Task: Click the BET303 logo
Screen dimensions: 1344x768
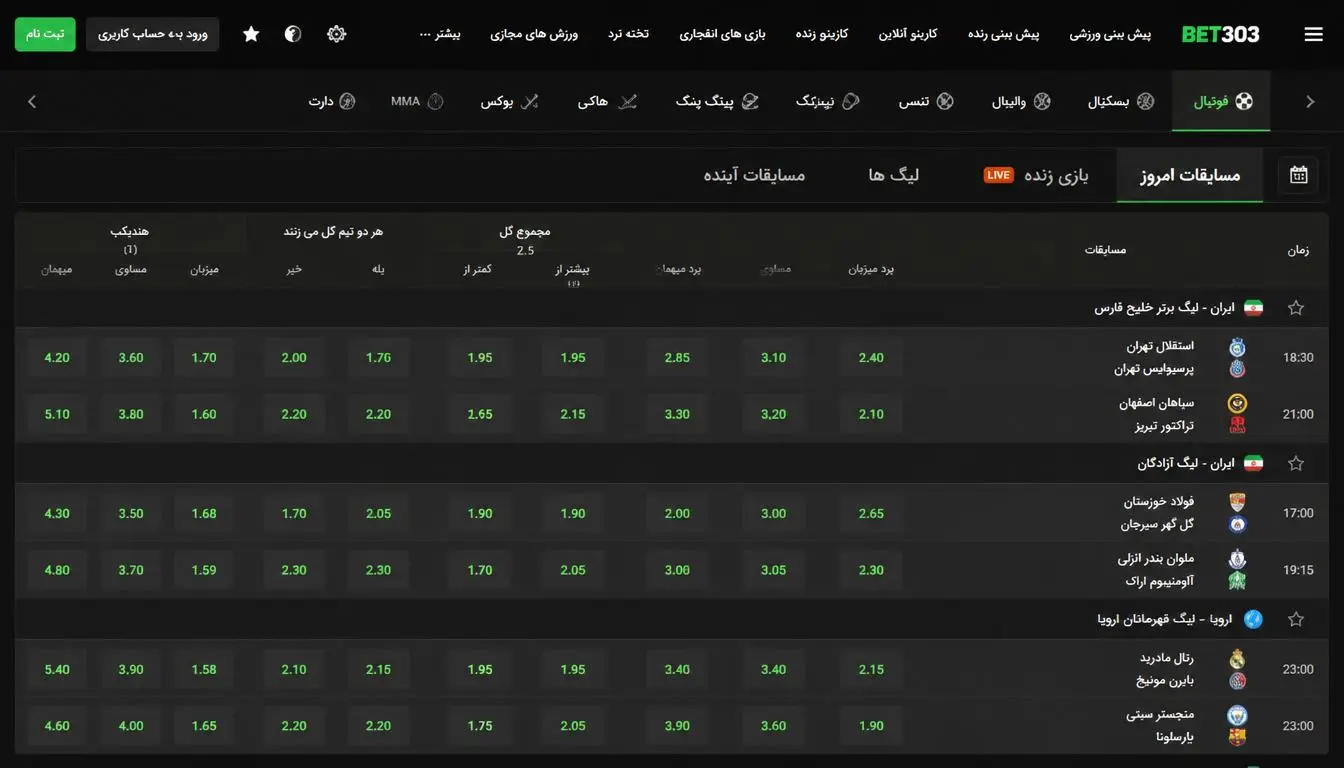Action: click(x=1220, y=35)
